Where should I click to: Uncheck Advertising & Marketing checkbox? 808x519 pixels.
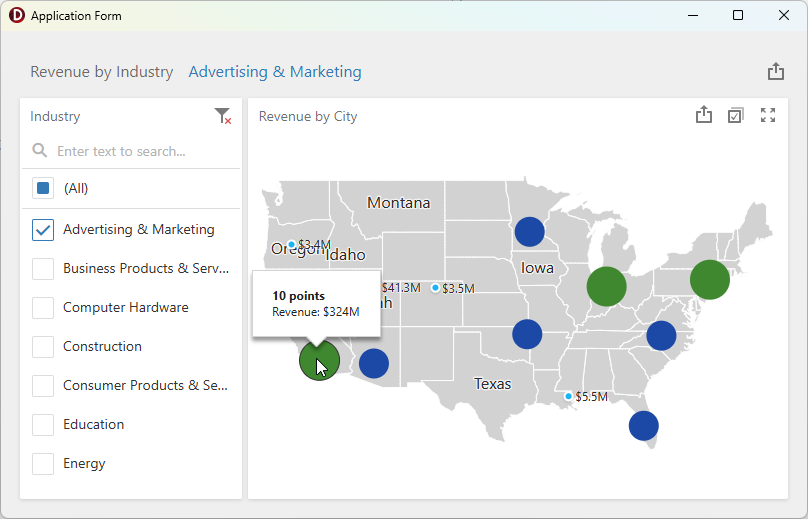(43, 229)
